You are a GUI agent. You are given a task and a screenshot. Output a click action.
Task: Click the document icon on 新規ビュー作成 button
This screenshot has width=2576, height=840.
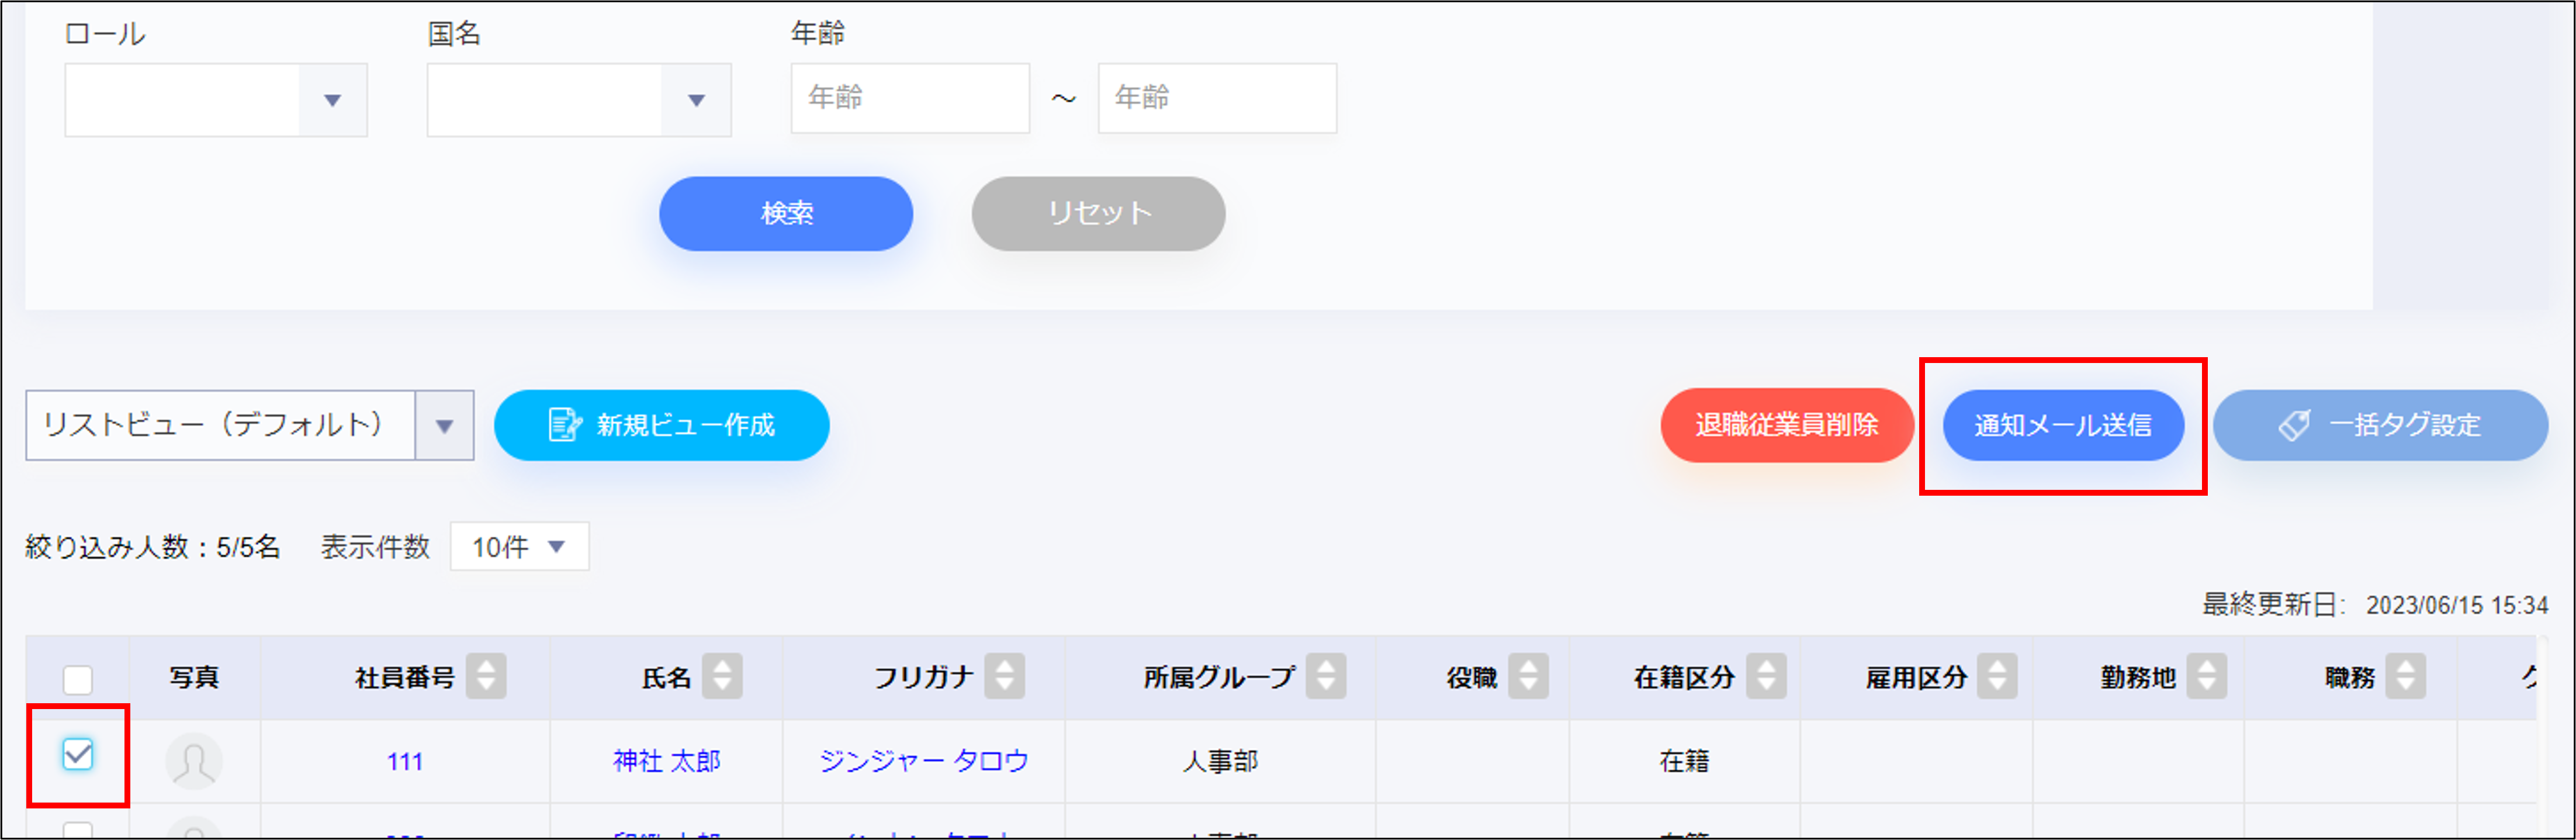click(566, 424)
